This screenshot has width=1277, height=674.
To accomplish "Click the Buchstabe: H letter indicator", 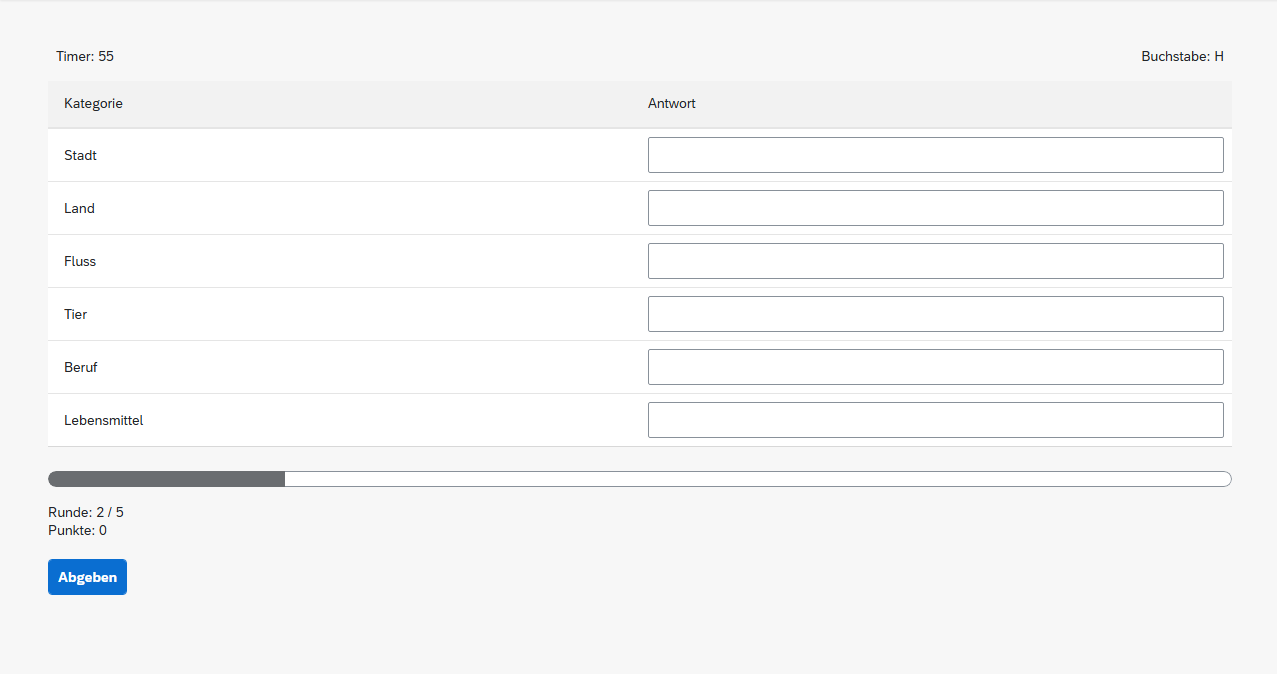I will click(1182, 57).
